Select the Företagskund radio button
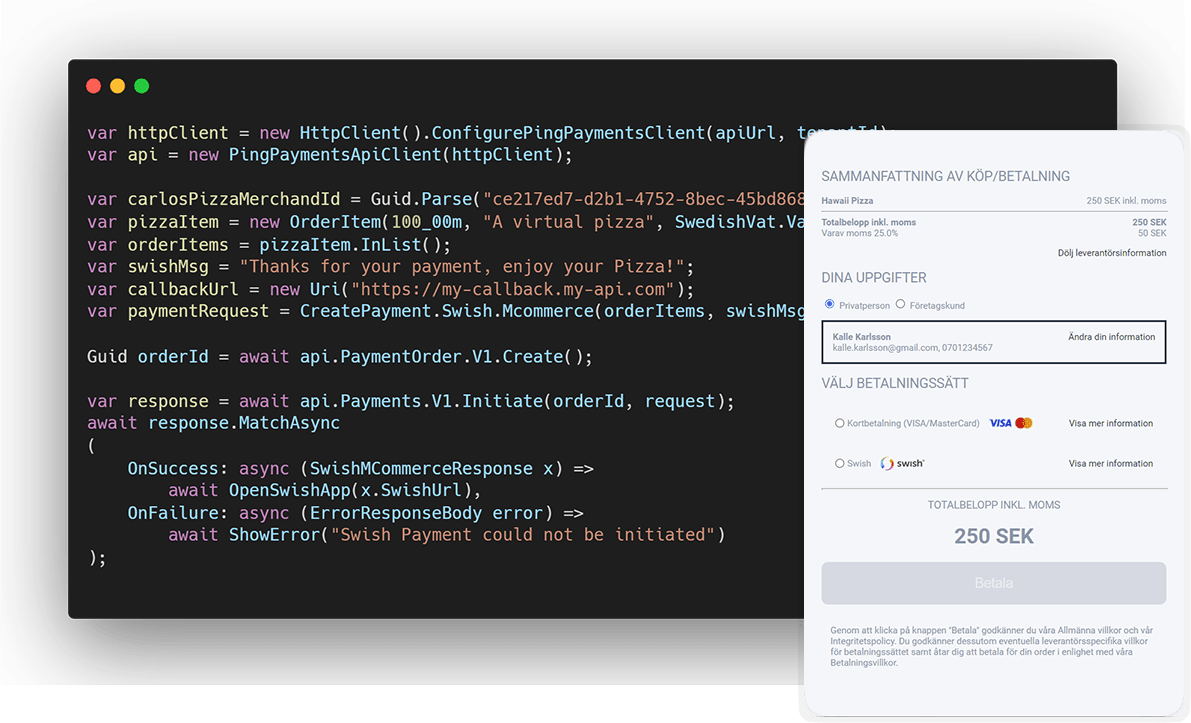This screenshot has width=1191, height=723. (x=898, y=304)
